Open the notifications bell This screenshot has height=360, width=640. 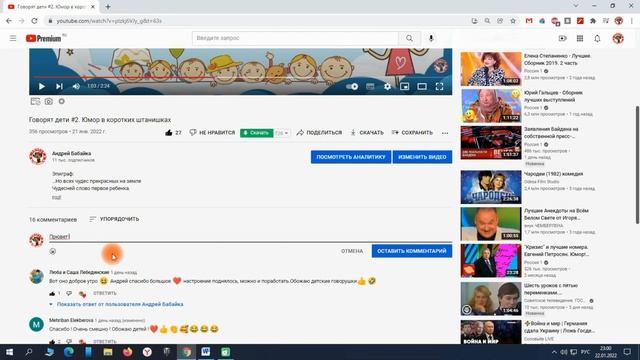(x=597, y=38)
